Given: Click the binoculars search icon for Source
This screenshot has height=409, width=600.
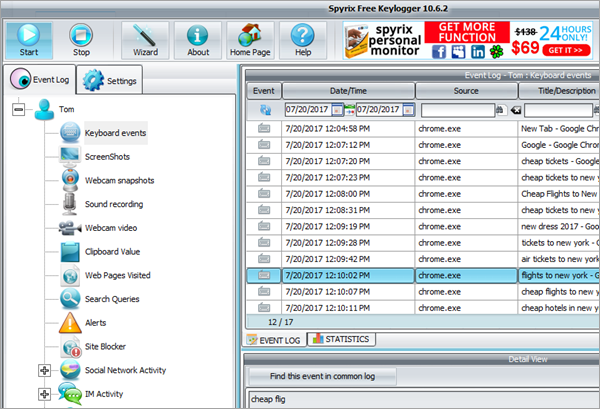Looking at the screenshot, I should pyautogui.click(x=501, y=110).
